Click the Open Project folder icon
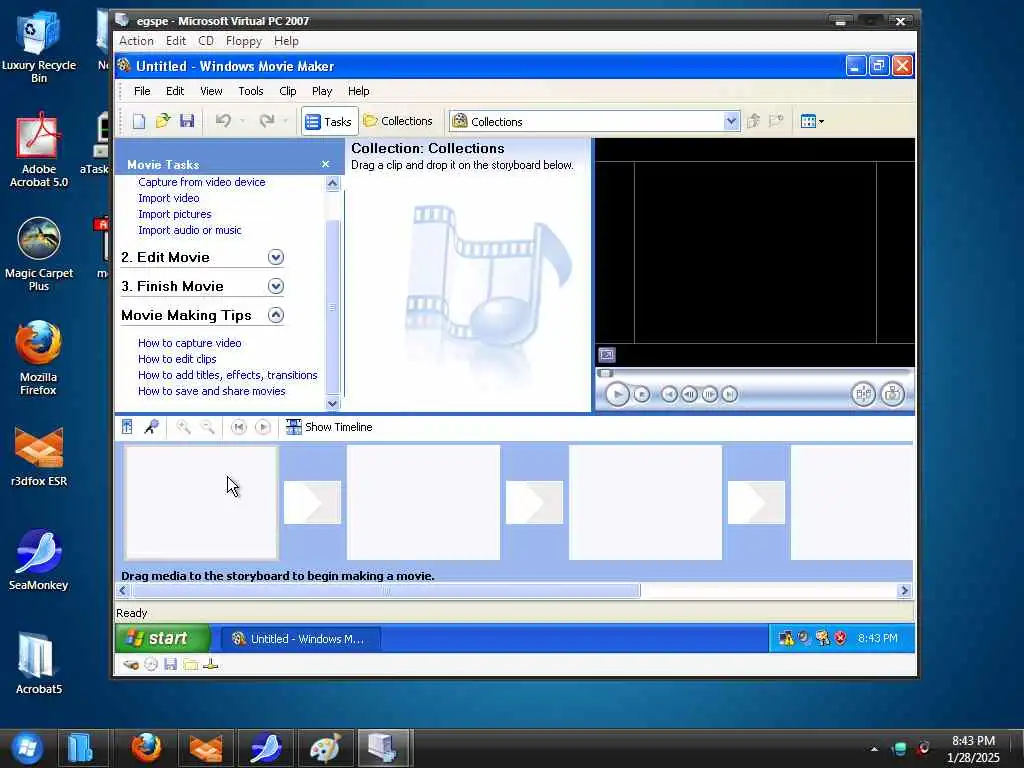 (x=163, y=121)
